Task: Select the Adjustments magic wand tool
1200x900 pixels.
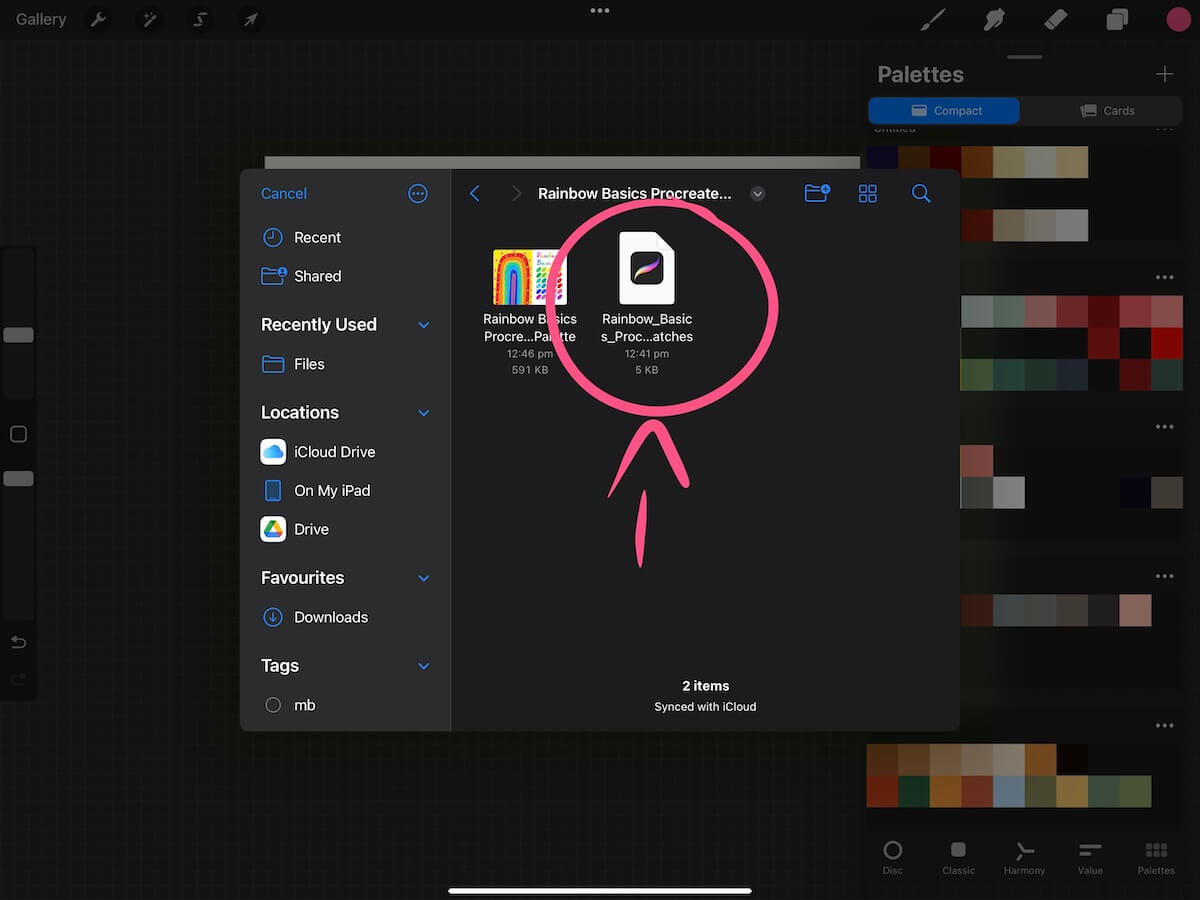Action: coord(149,18)
